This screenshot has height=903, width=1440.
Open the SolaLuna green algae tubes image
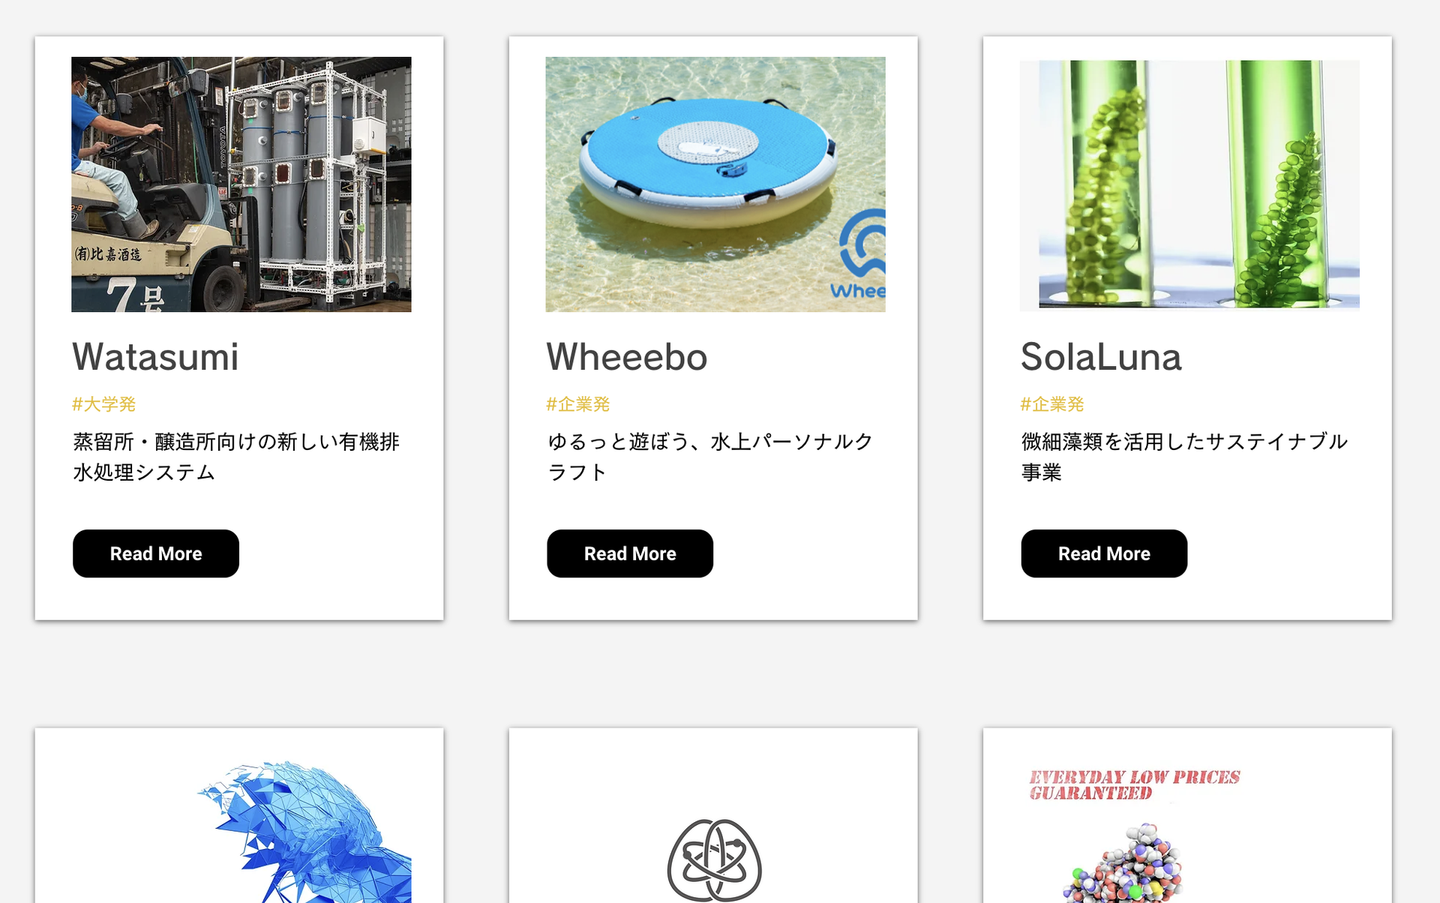click(1189, 184)
